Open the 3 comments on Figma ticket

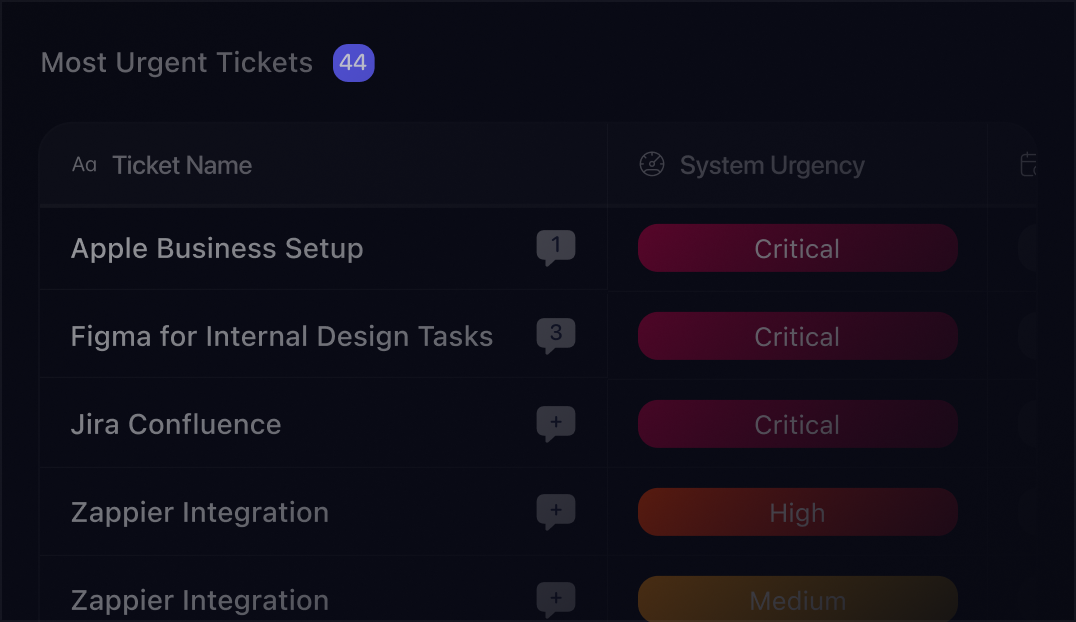click(x=556, y=336)
